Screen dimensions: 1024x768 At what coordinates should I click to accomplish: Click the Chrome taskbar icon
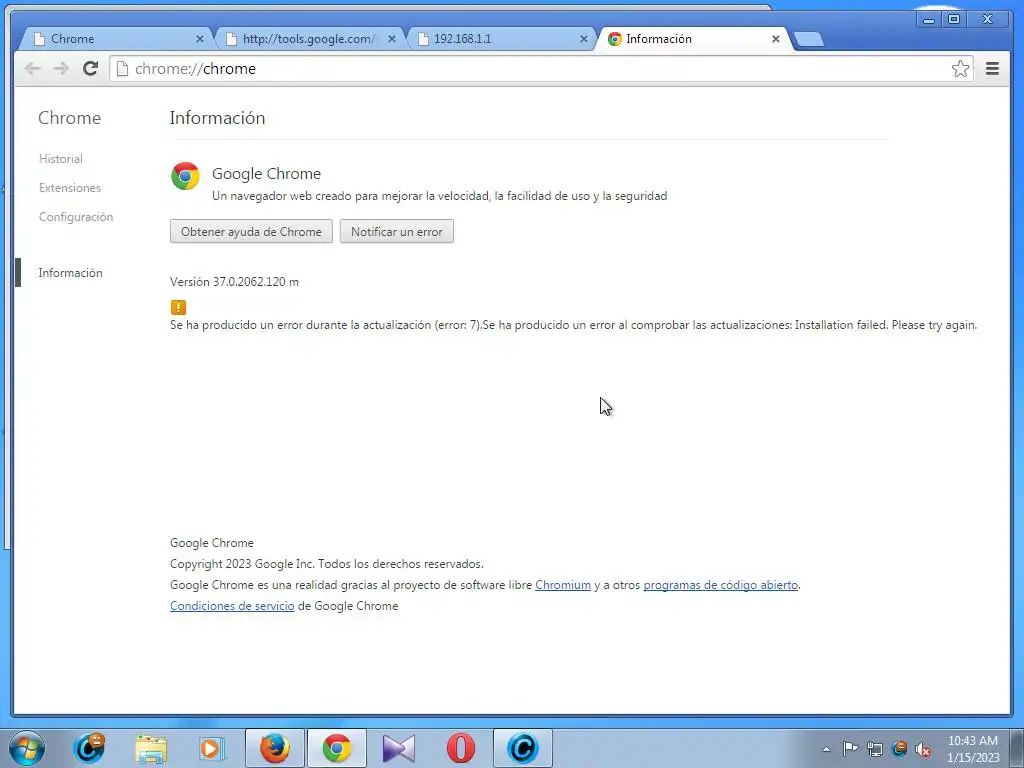[x=336, y=748]
